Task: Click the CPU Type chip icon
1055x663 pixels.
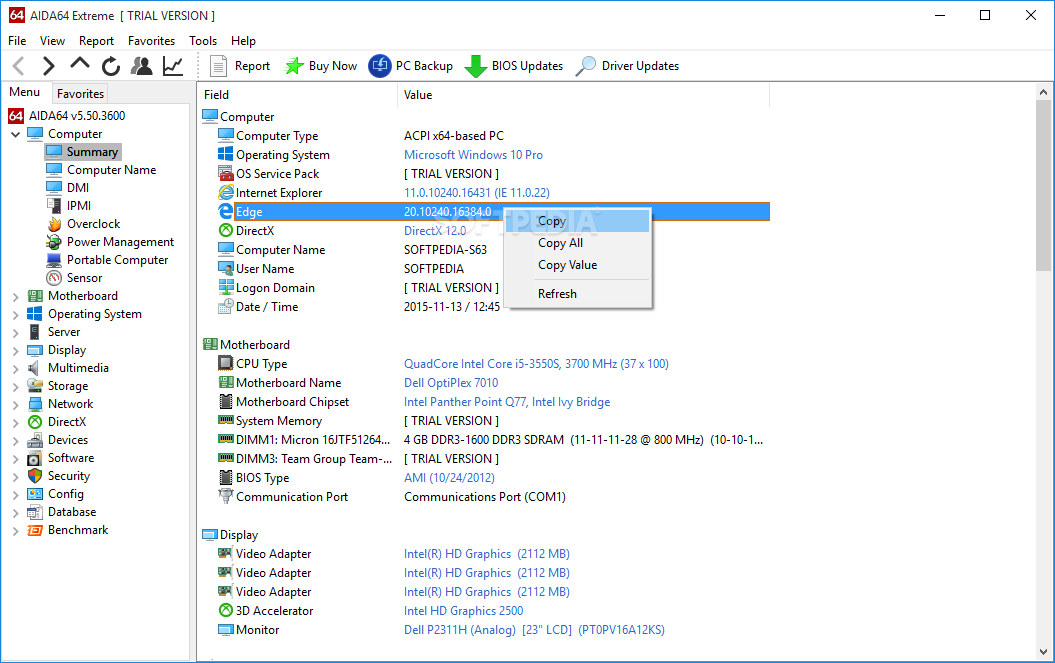Action: coord(226,363)
